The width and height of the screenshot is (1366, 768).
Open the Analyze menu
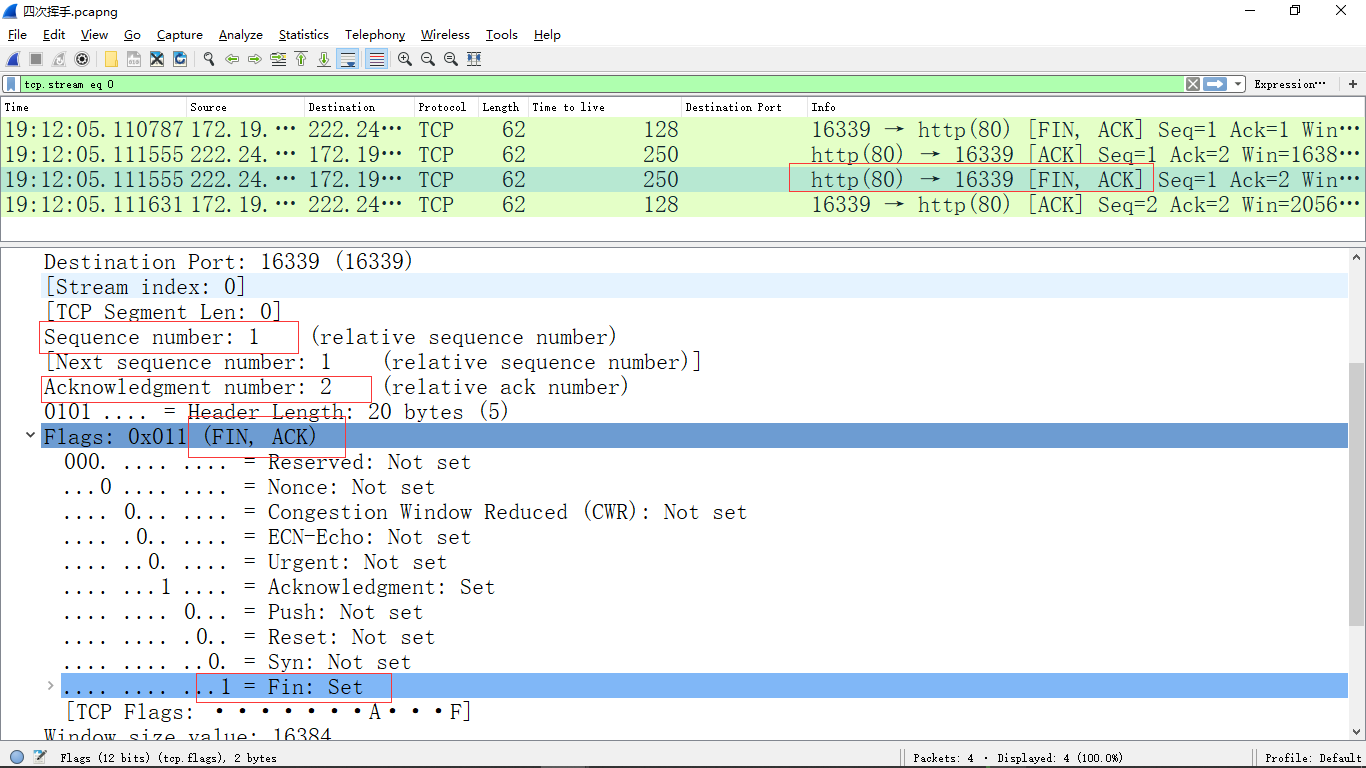coord(241,34)
